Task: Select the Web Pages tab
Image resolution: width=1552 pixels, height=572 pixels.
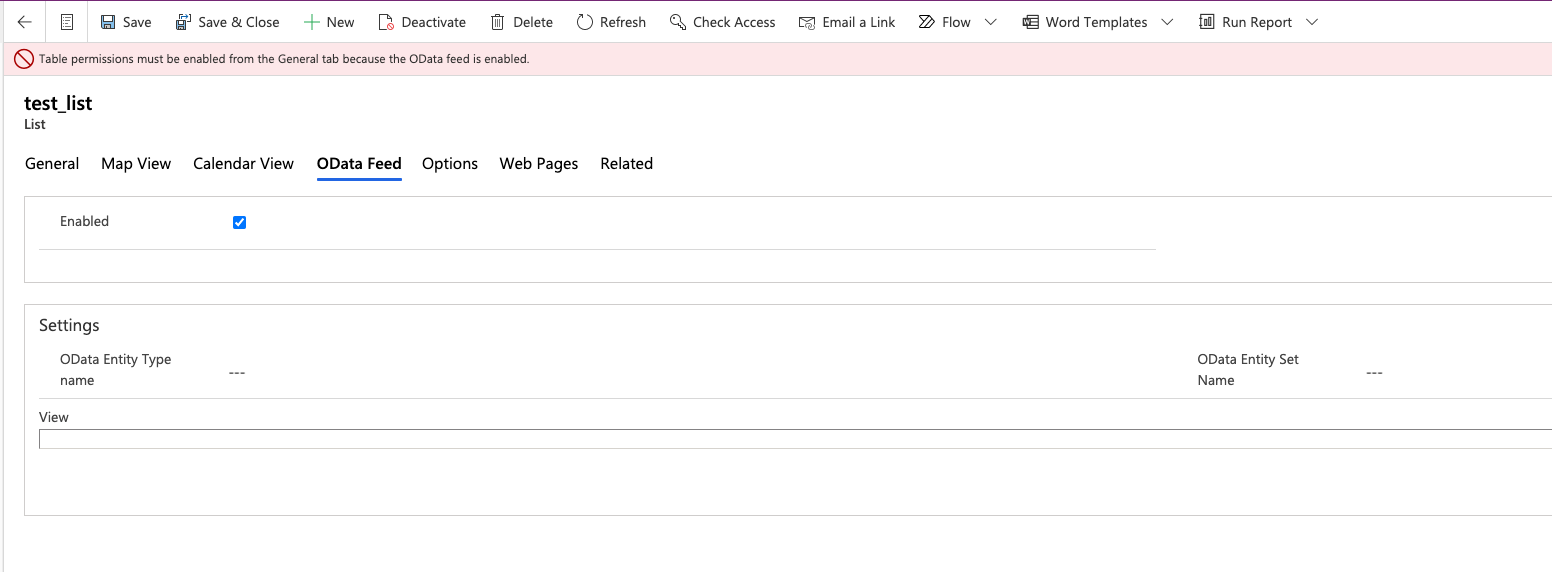Action: 539,164
